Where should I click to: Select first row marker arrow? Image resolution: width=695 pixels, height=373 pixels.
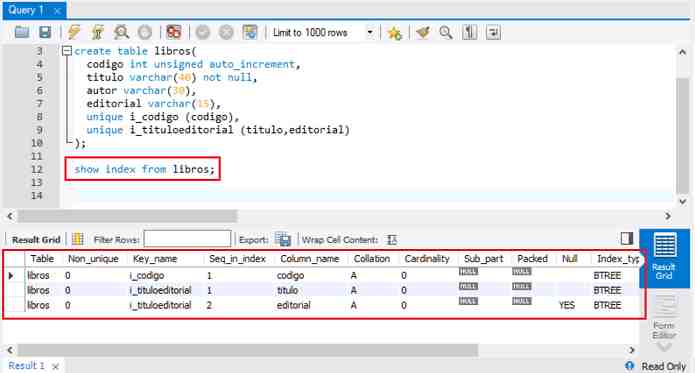coord(12,275)
